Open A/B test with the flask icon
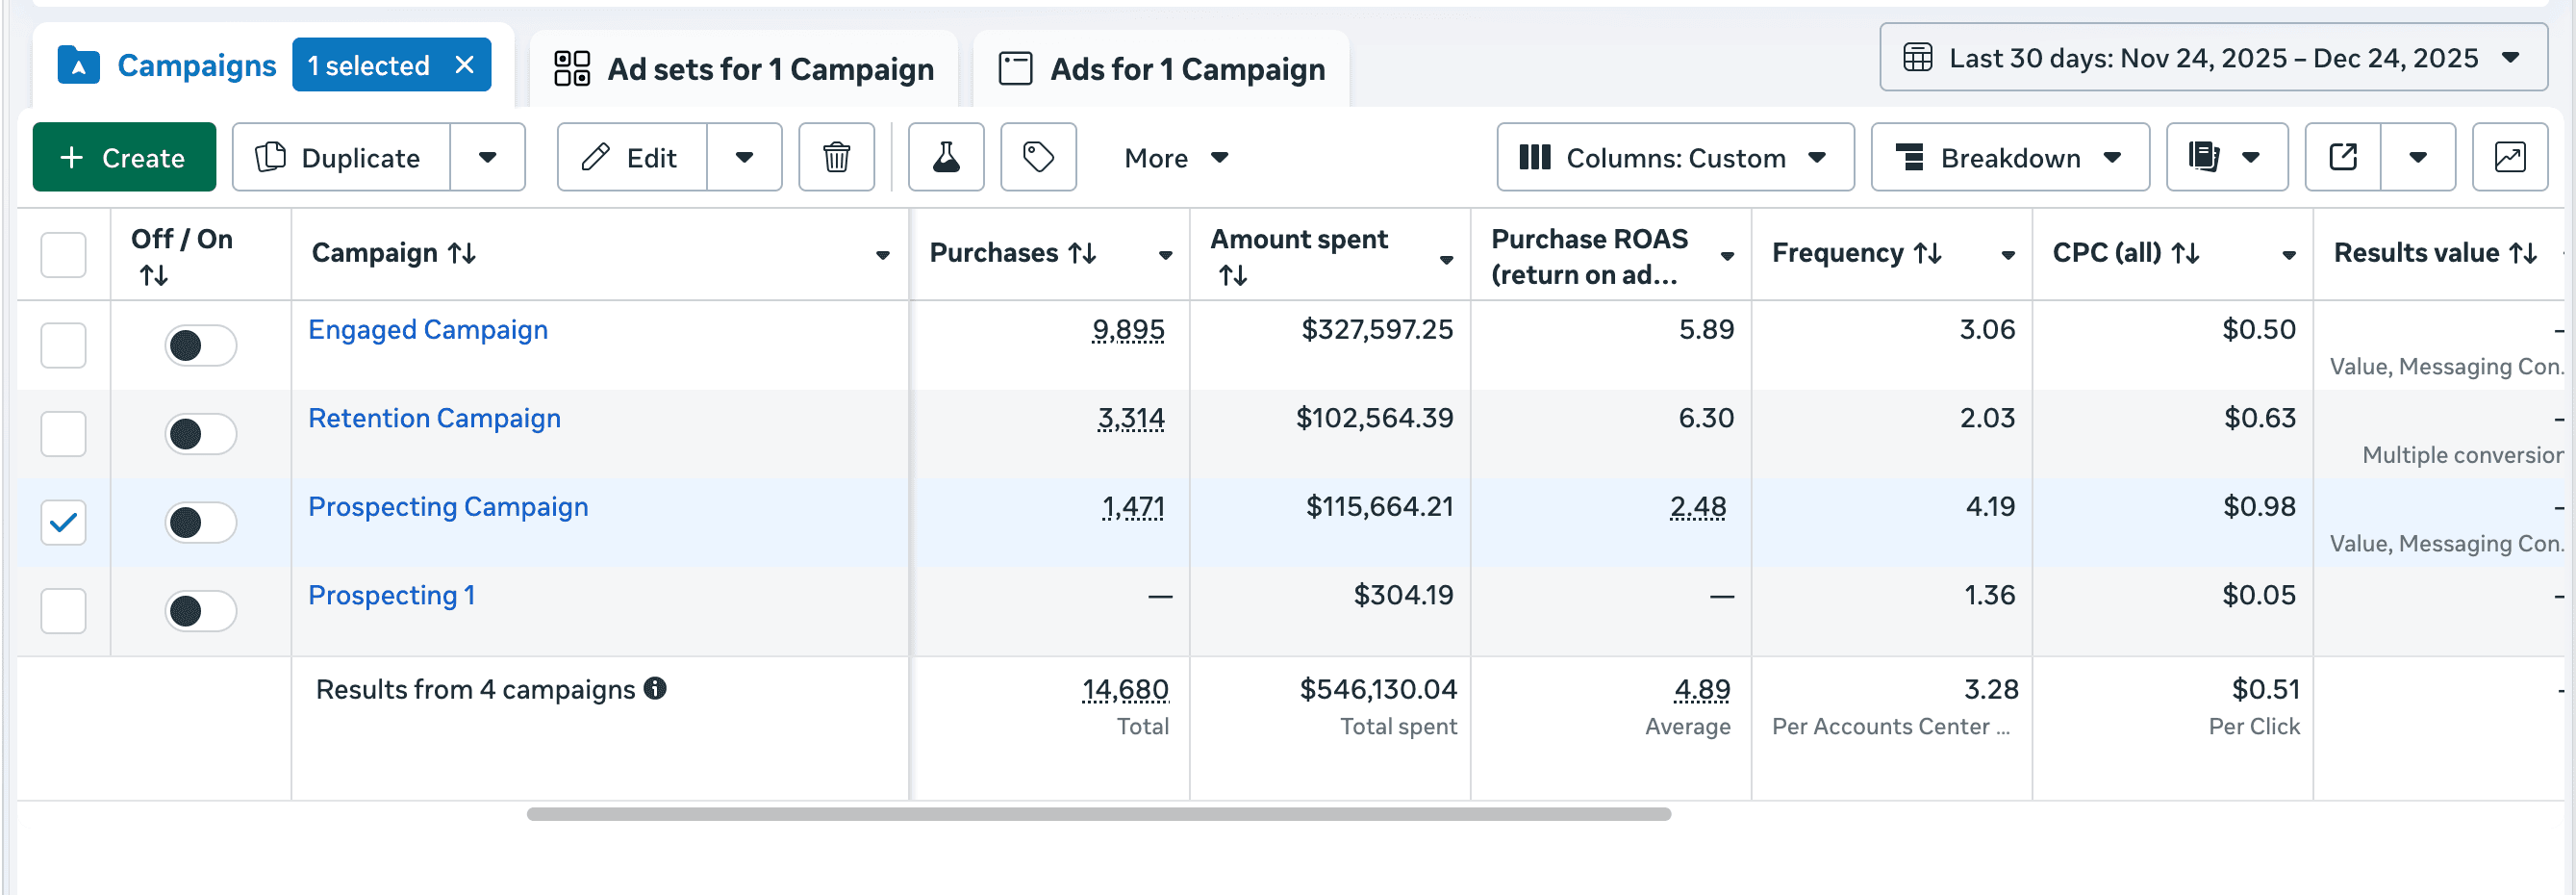Viewport: 2576px width, 895px height. tap(944, 157)
